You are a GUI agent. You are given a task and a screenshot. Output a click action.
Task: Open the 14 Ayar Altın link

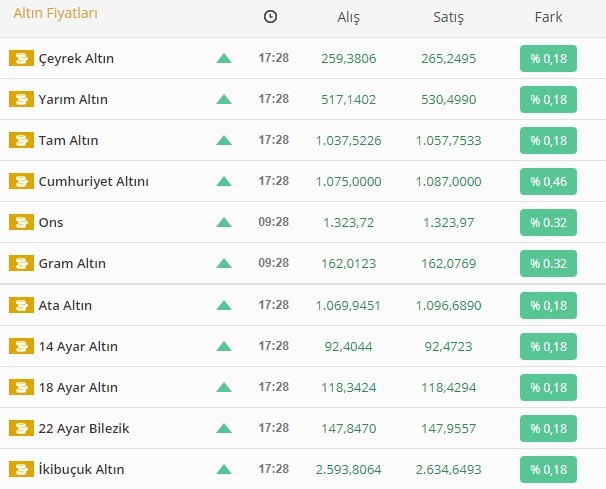point(78,346)
